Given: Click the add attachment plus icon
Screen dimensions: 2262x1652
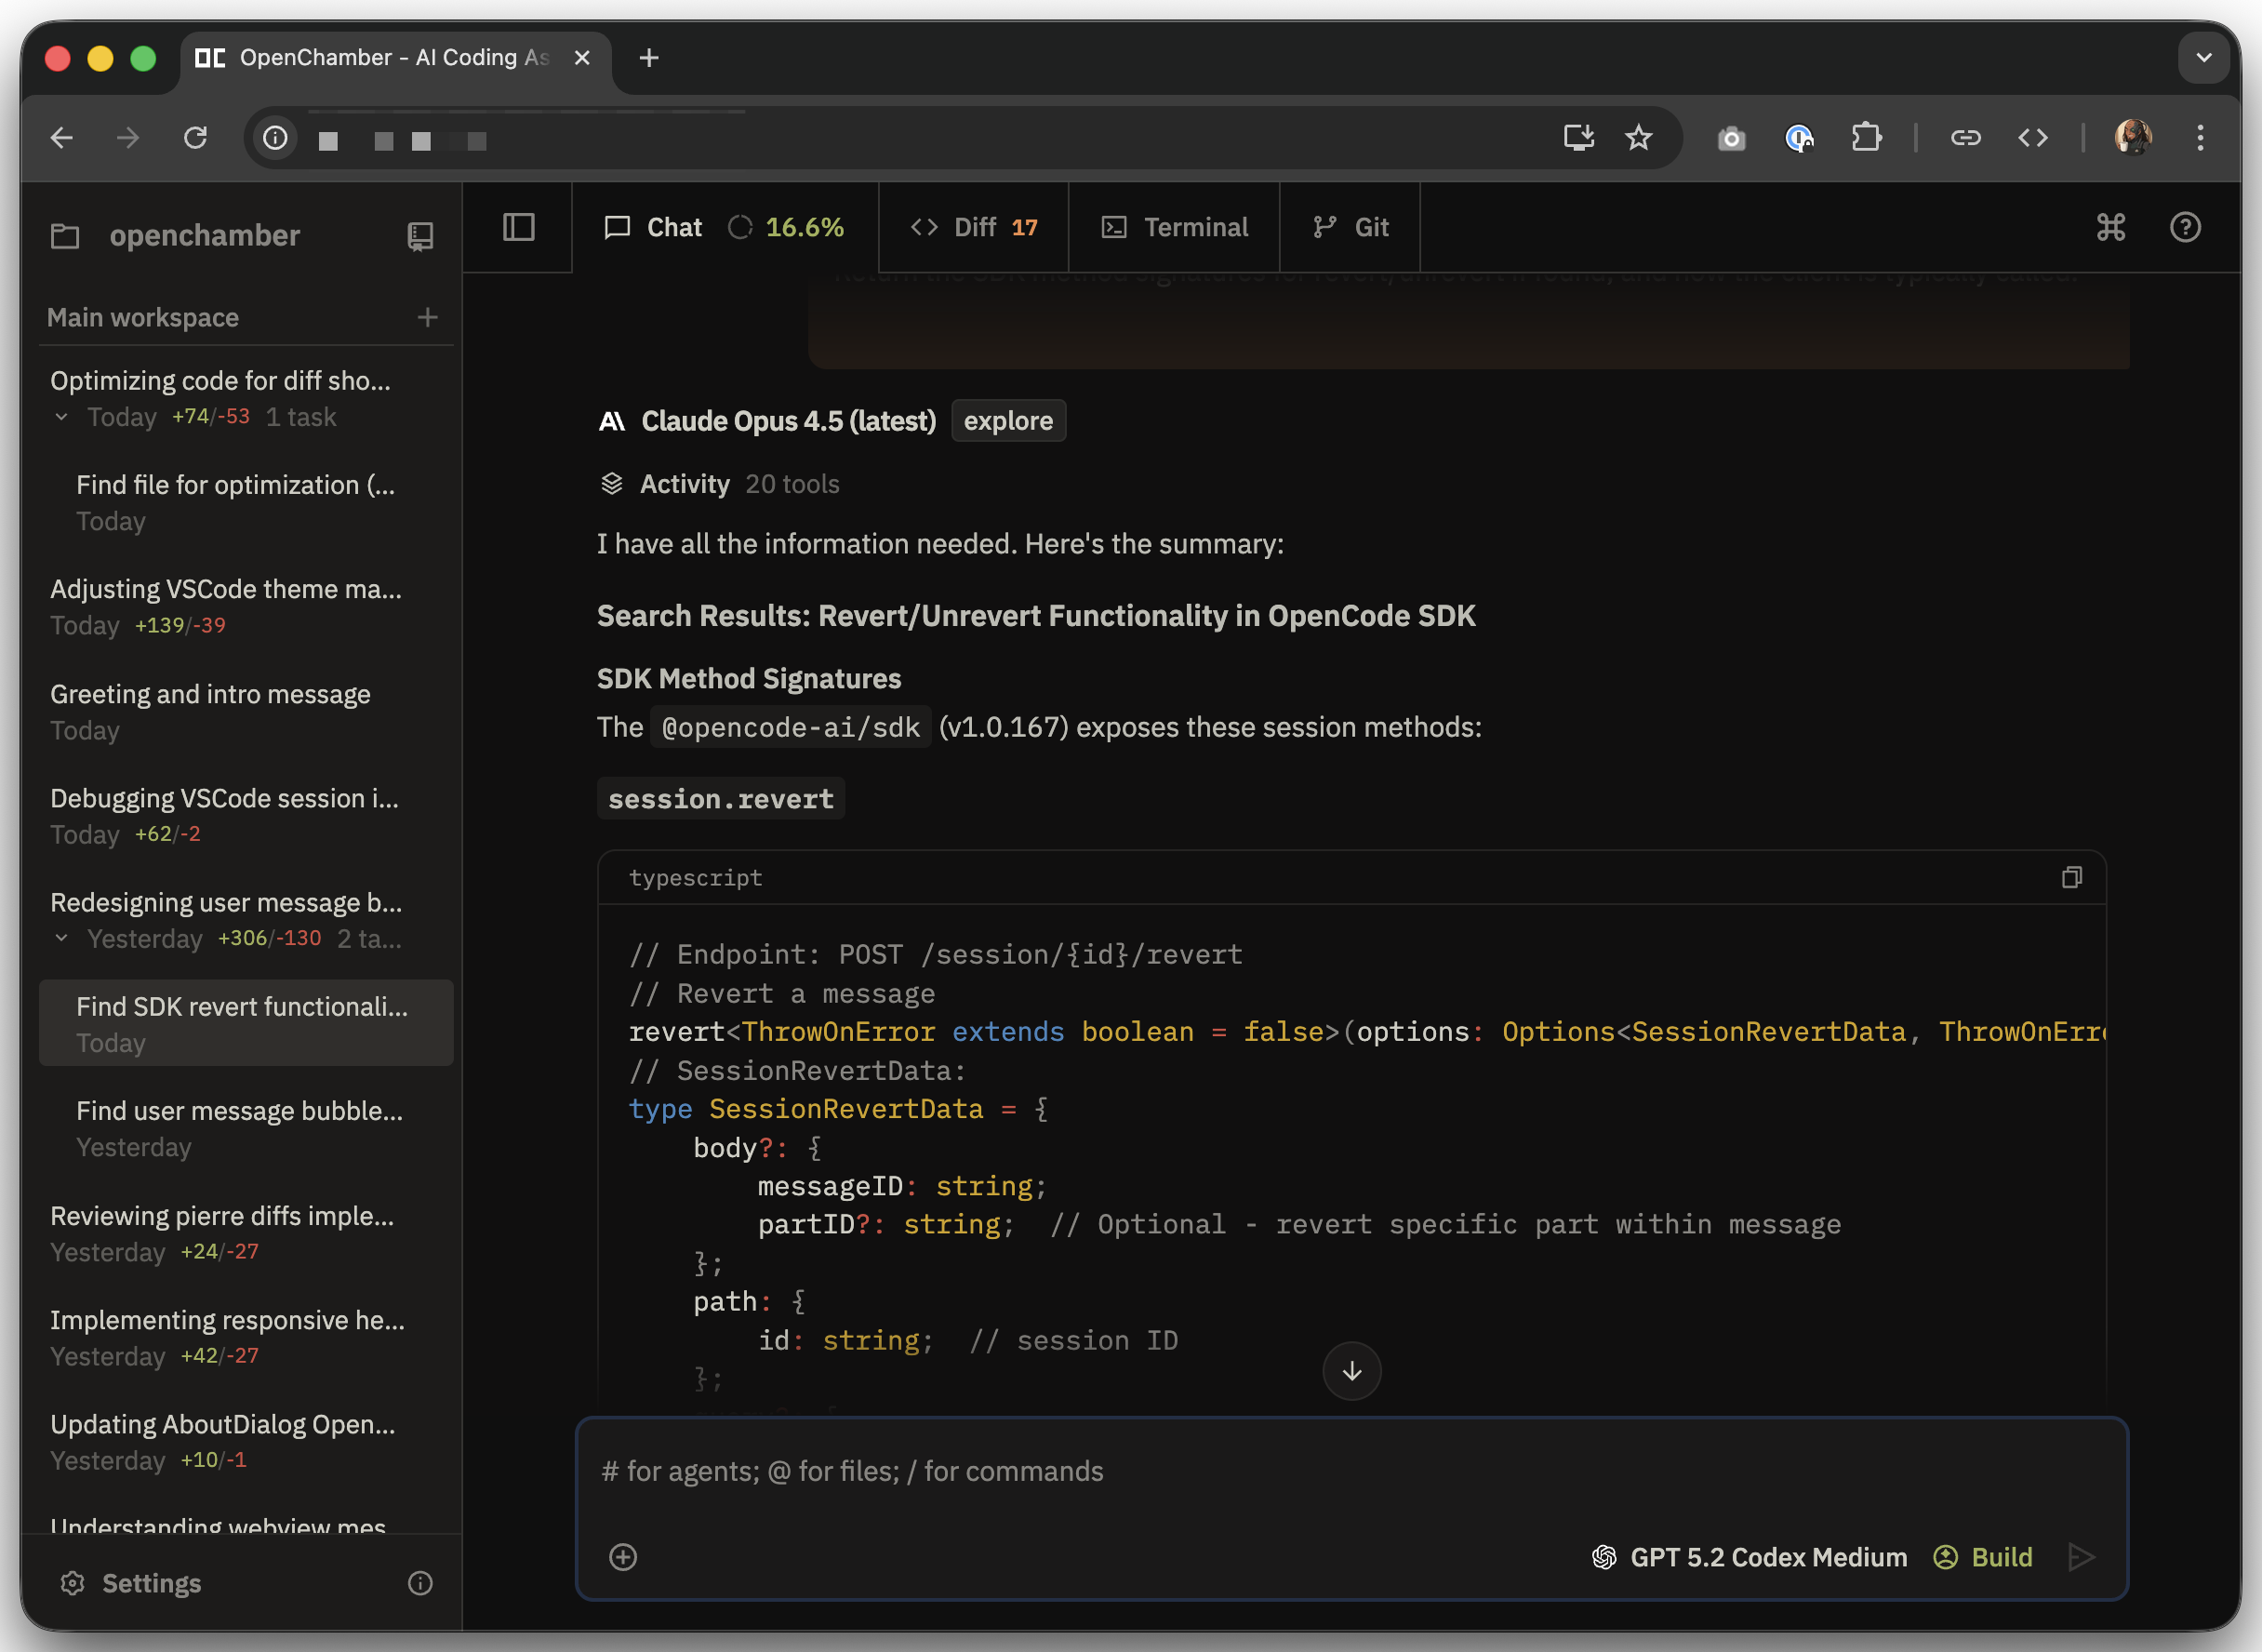Looking at the screenshot, I should 623,1557.
